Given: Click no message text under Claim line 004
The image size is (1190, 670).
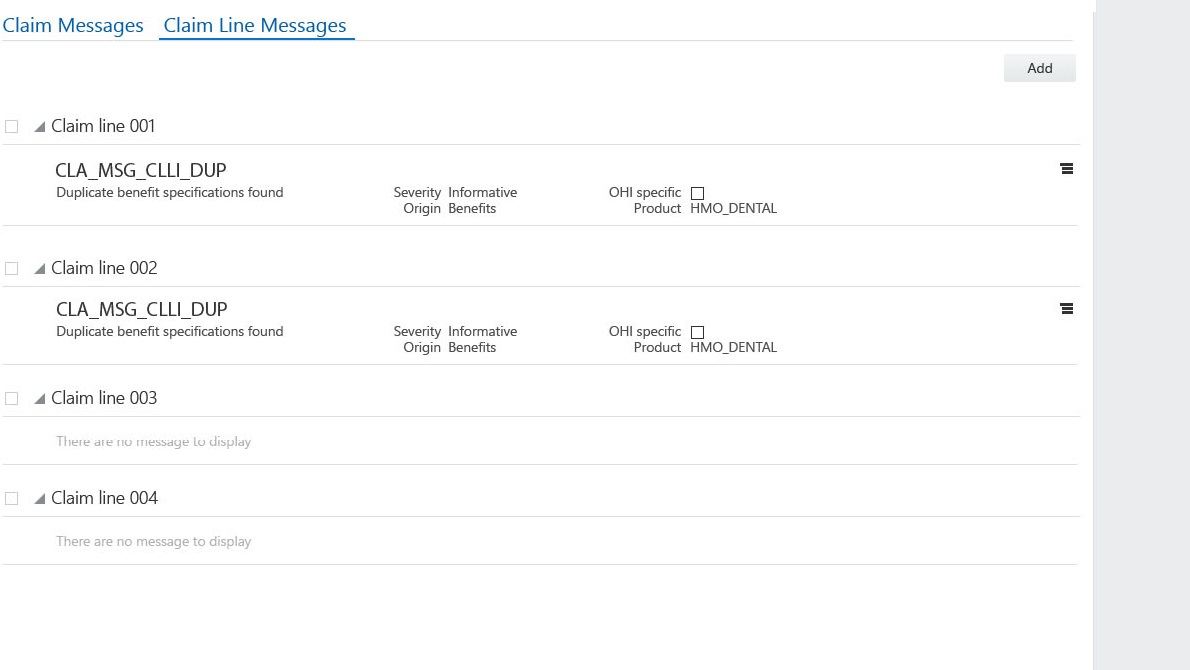Looking at the screenshot, I should pyautogui.click(x=153, y=542).
